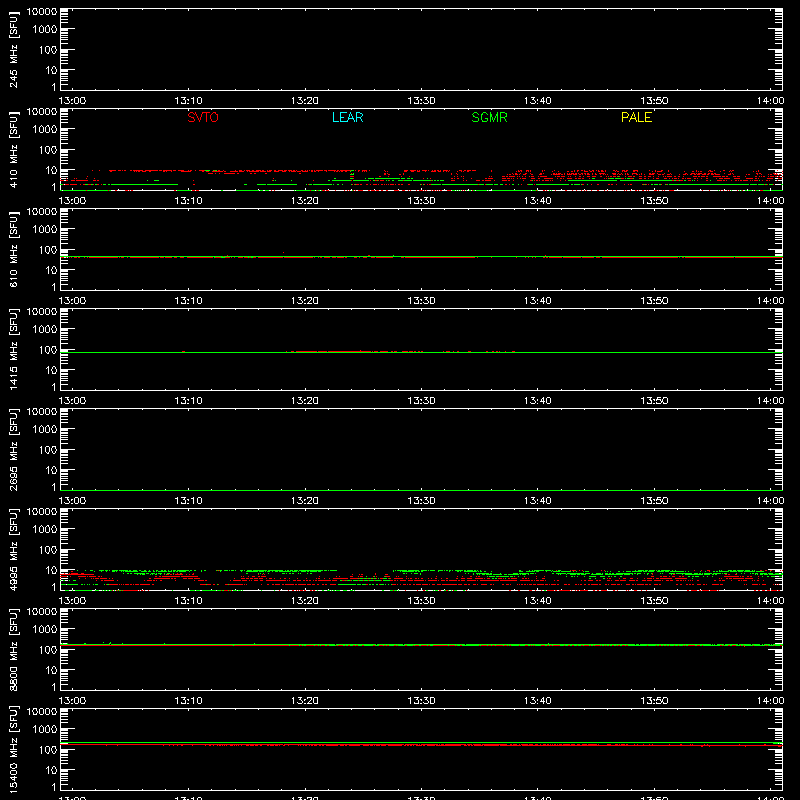
Task: Click the 13:10 tick under the 2695 MHz panel
Action: (x=188, y=501)
